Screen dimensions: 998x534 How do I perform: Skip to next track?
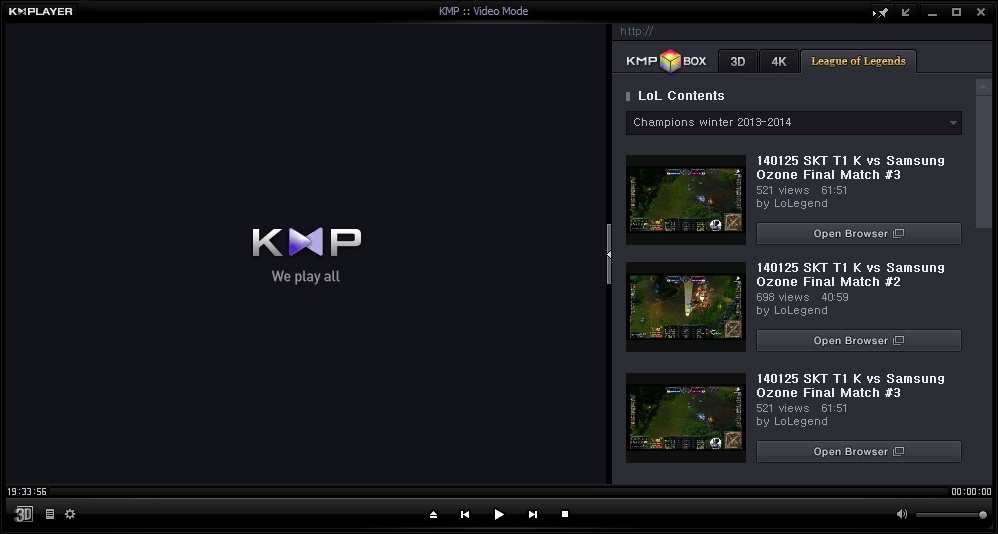pyautogui.click(x=533, y=514)
